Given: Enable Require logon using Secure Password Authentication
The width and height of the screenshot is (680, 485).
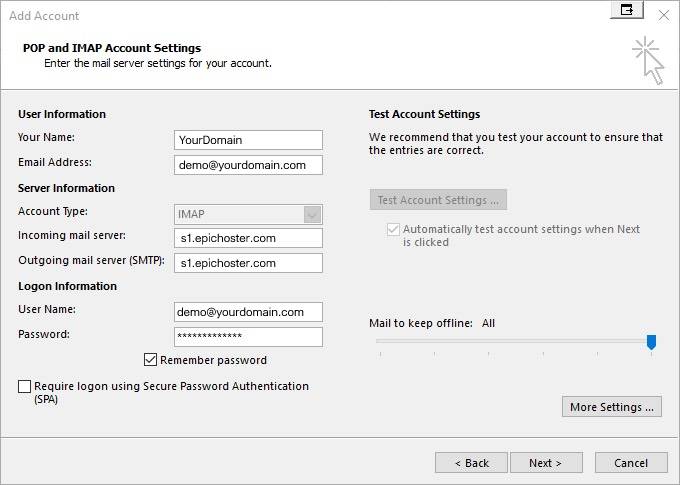Looking at the screenshot, I should click(x=24, y=386).
